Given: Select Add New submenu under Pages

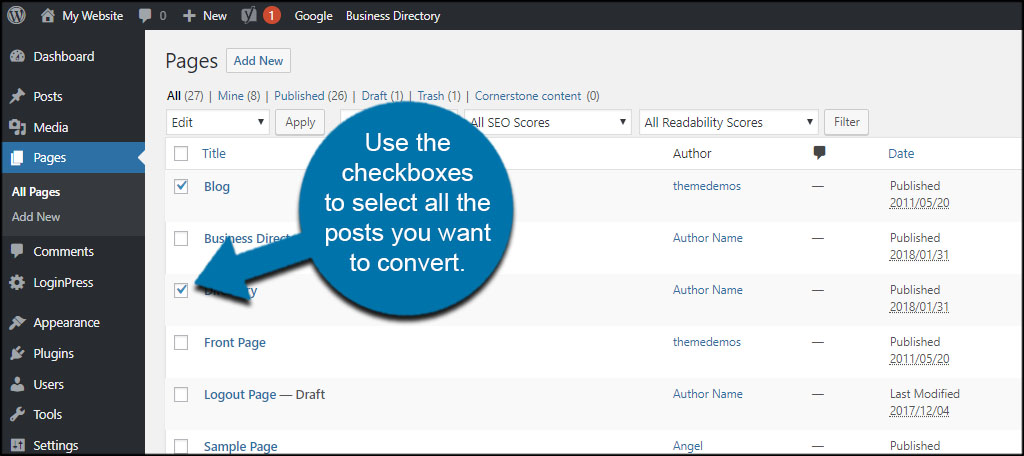Looking at the screenshot, I should [36, 216].
